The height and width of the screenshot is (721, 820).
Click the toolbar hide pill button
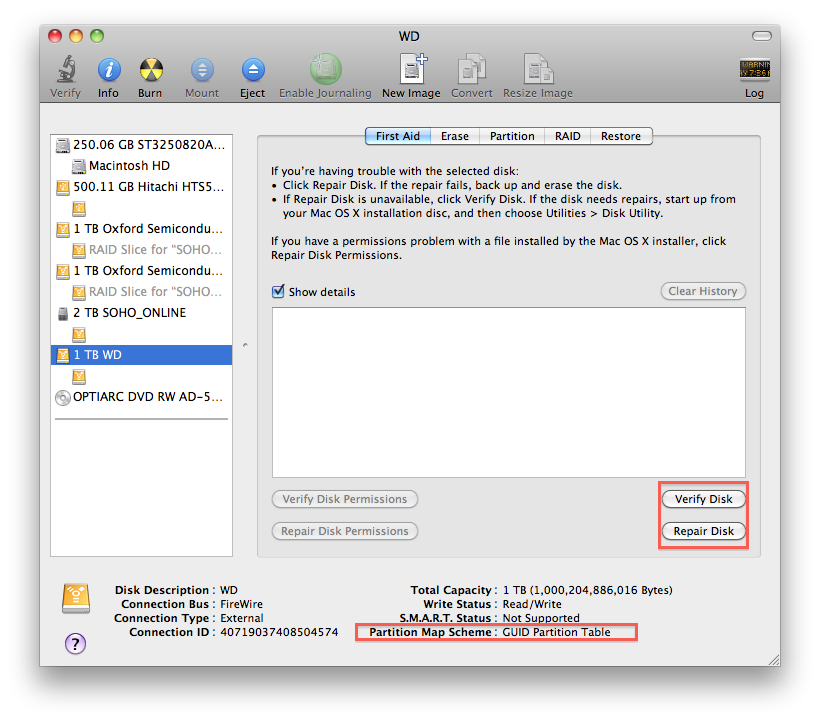pos(761,36)
